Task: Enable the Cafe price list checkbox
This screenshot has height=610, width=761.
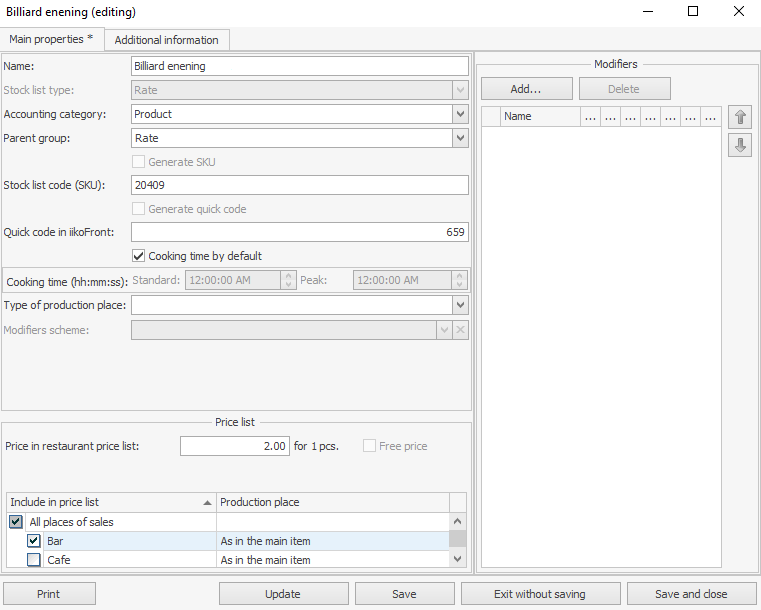Action: coord(34,560)
